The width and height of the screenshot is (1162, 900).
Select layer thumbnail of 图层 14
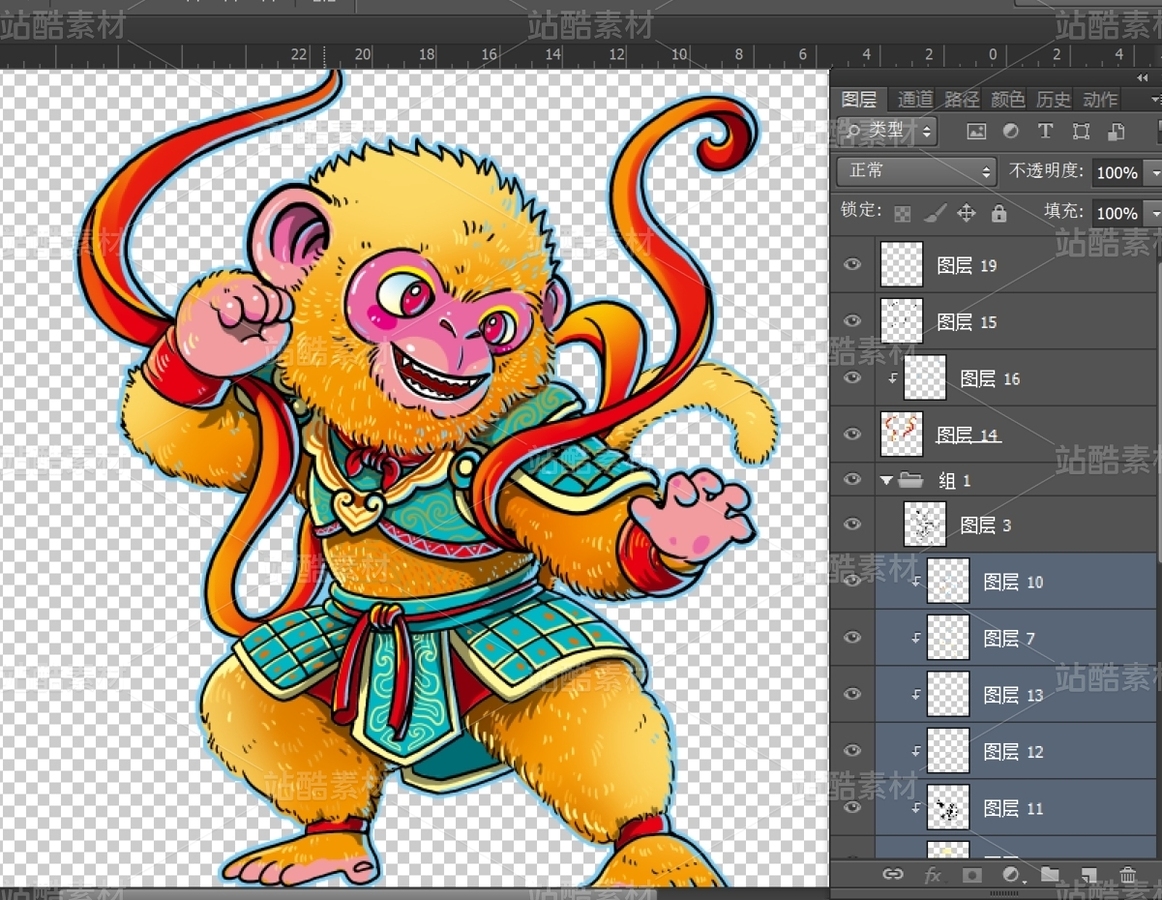click(x=901, y=434)
